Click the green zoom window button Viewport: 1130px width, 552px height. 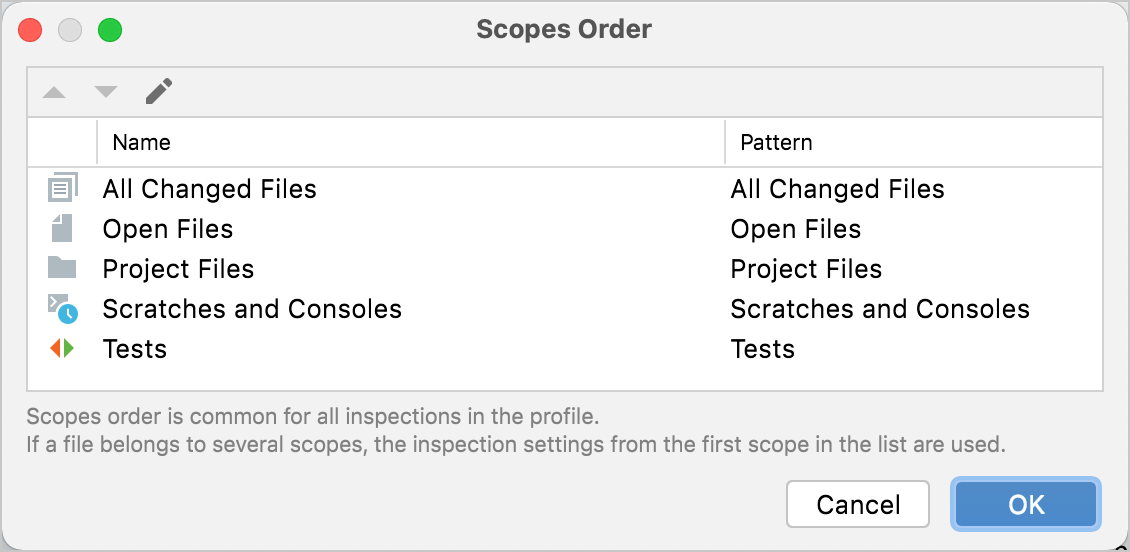point(110,30)
